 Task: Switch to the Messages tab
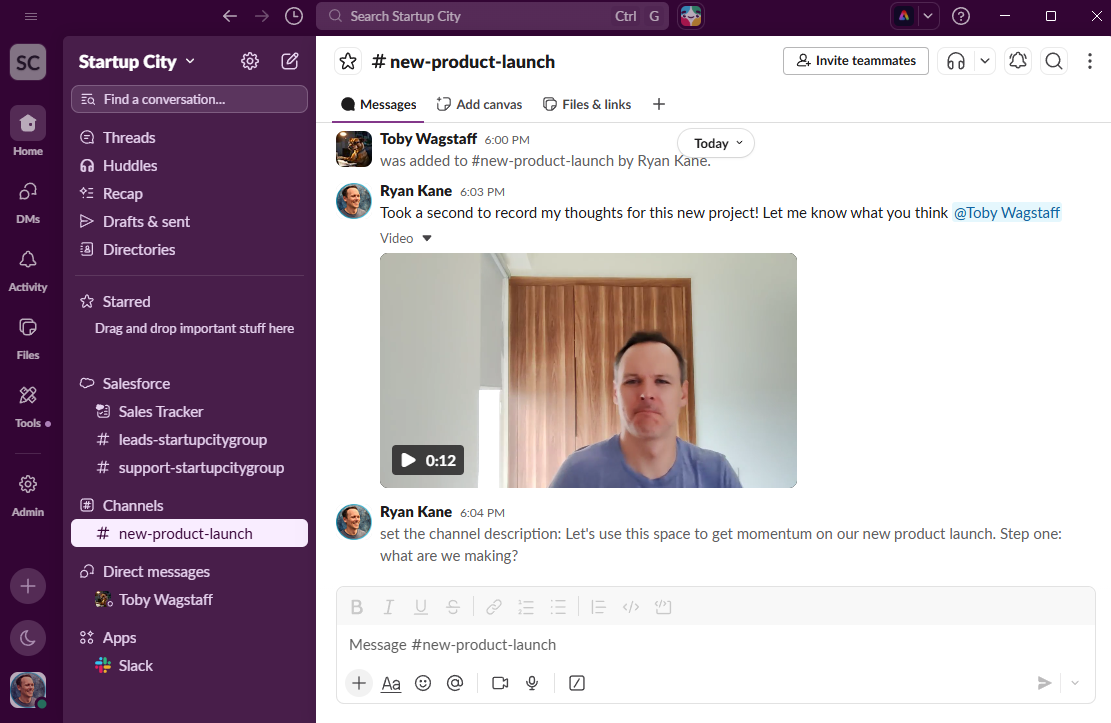tap(378, 105)
